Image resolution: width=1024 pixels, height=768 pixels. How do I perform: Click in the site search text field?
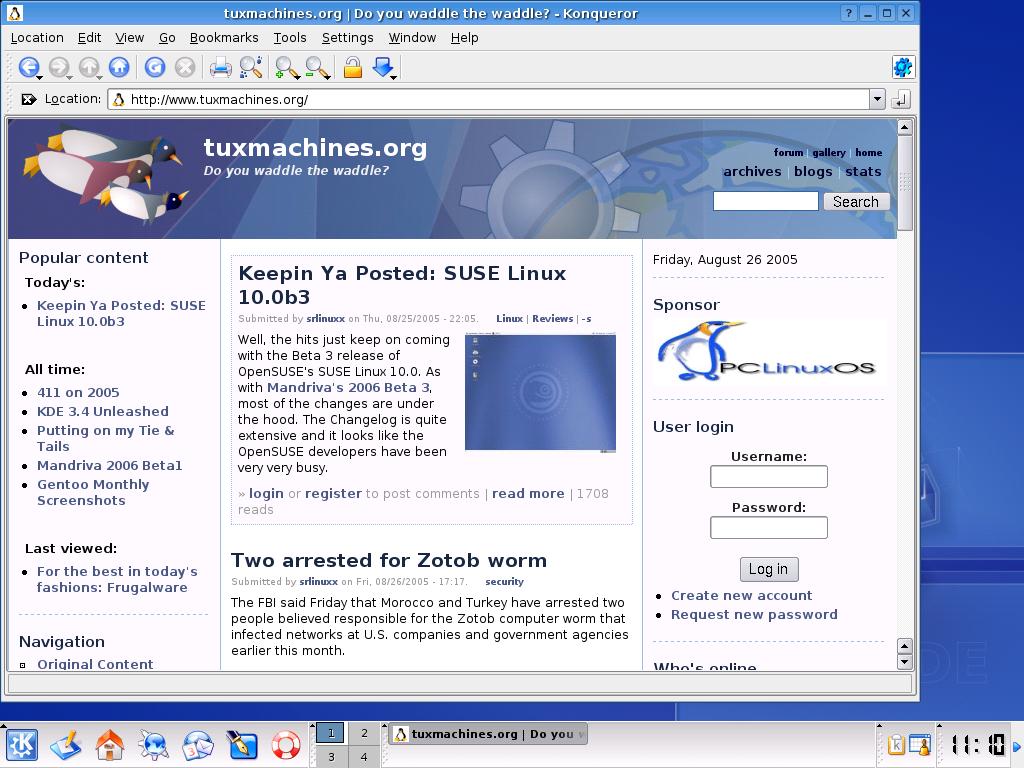click(765, 201)
